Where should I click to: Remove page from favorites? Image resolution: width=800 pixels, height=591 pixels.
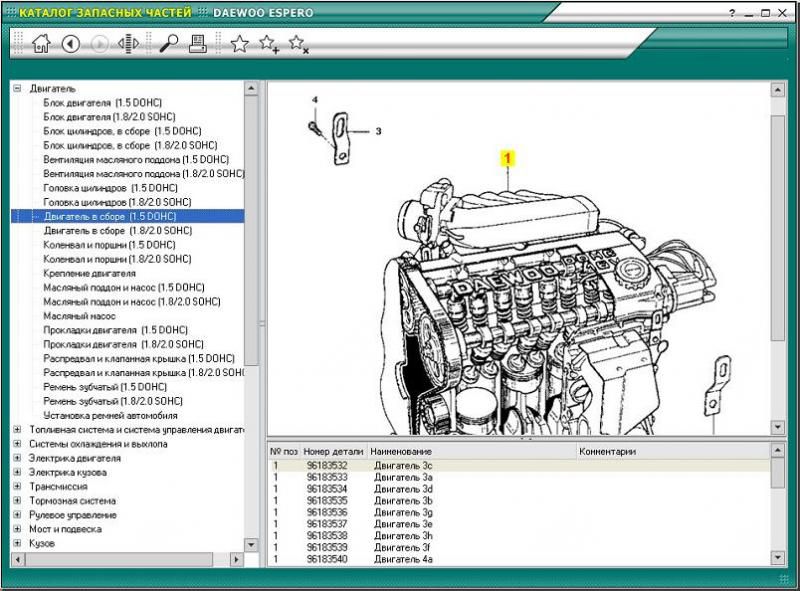pyautogui.click(x=298, y=43)
